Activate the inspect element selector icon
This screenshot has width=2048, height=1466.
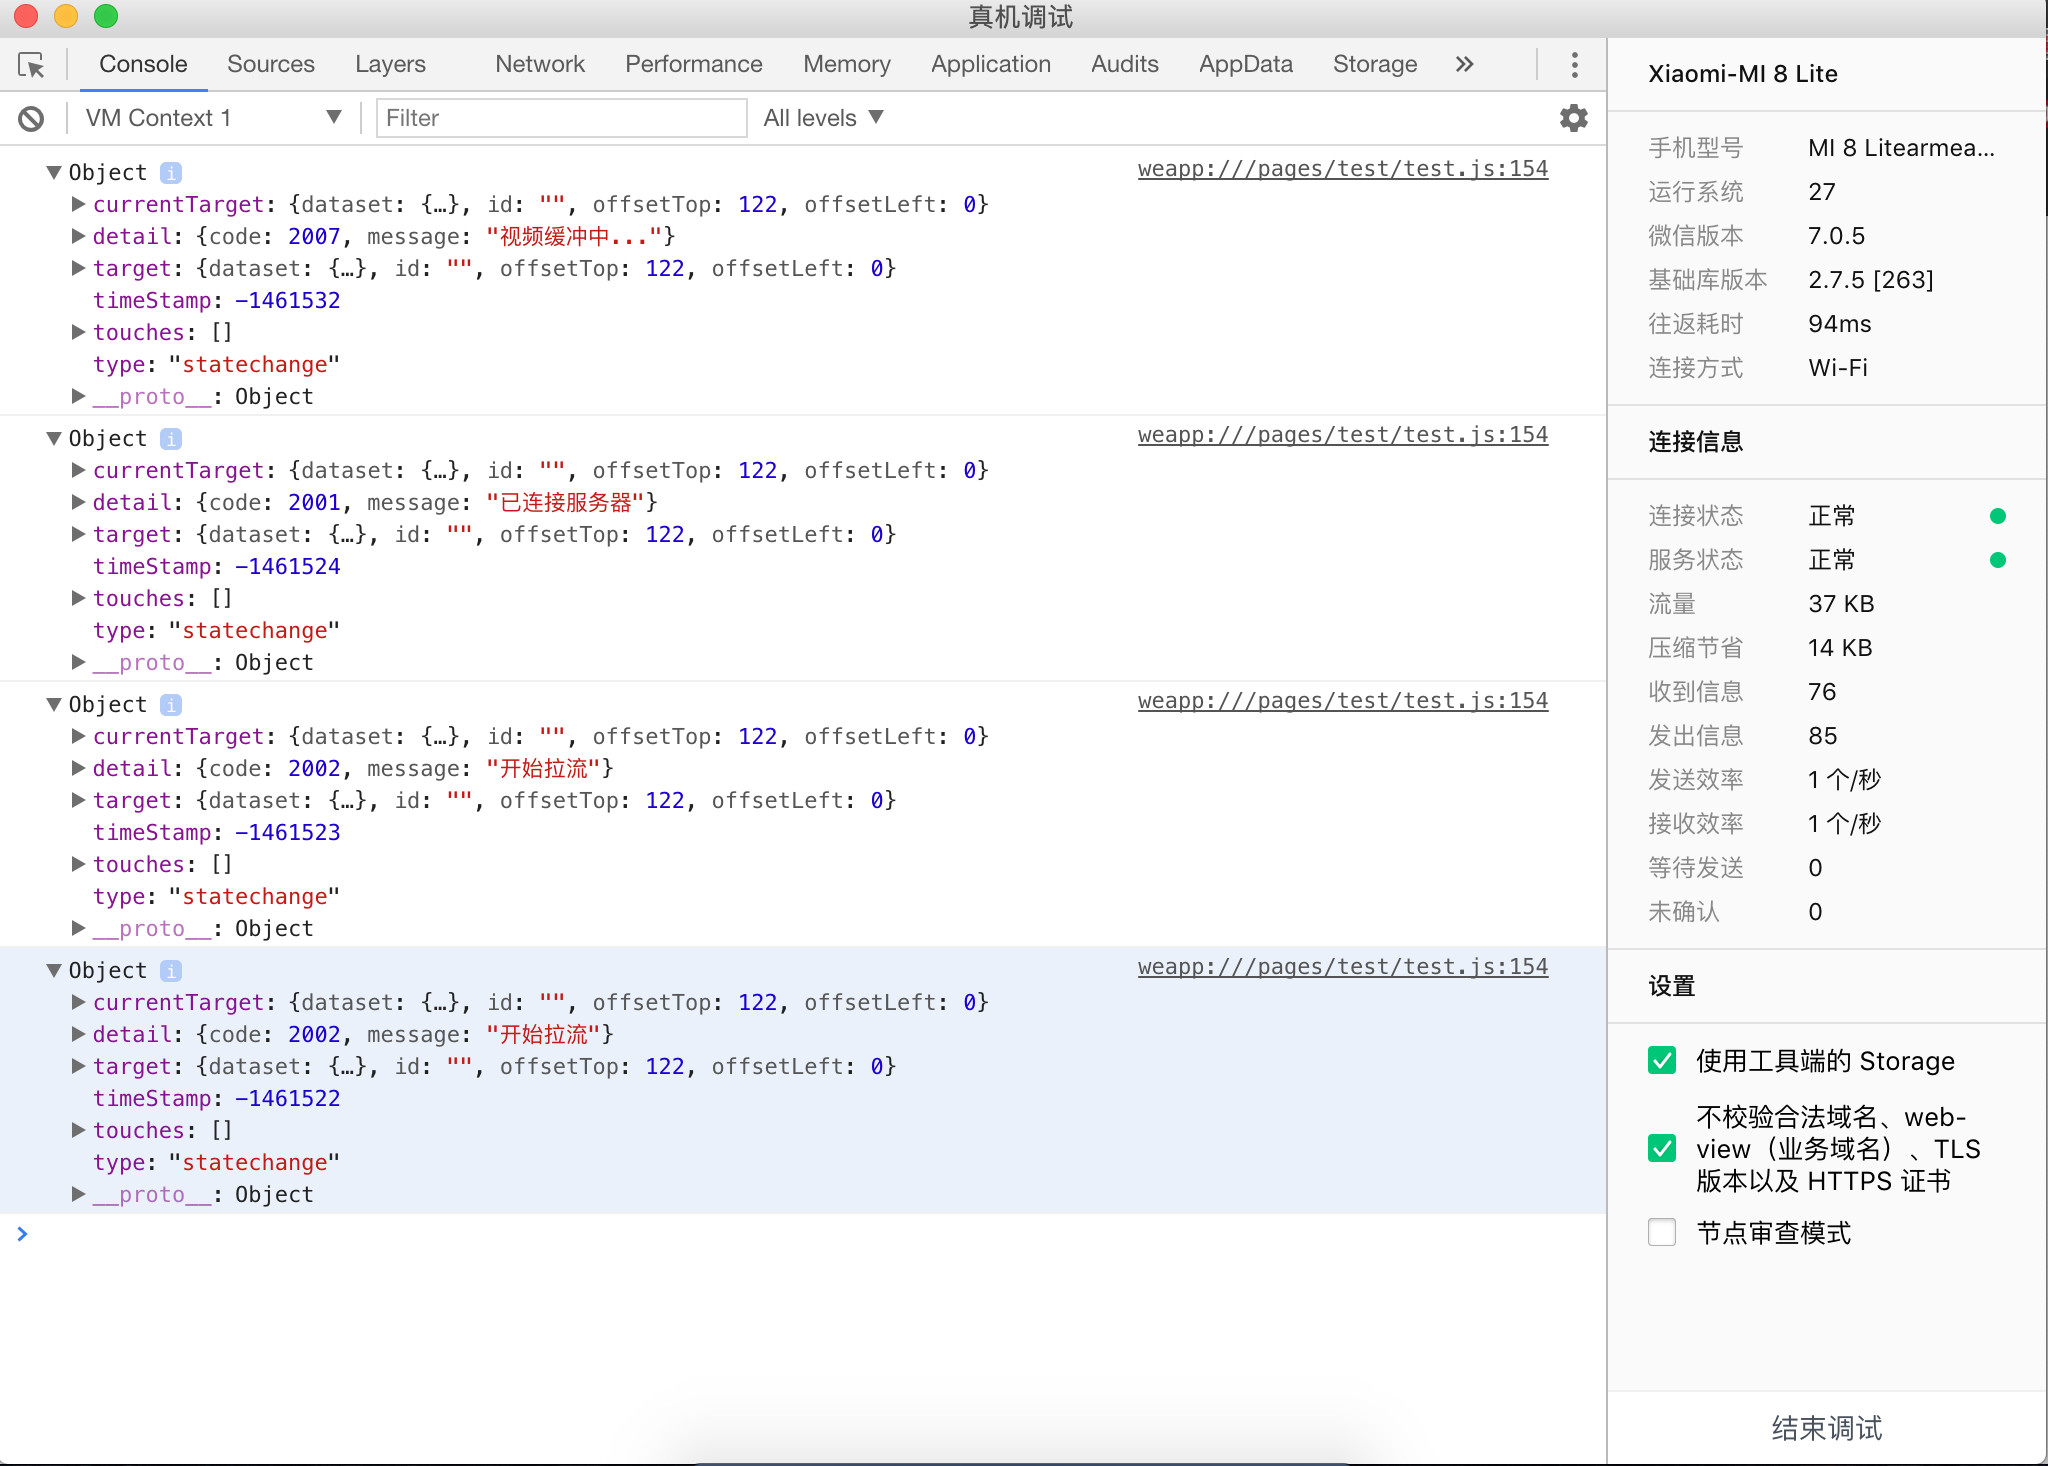[x=32, y=65]
